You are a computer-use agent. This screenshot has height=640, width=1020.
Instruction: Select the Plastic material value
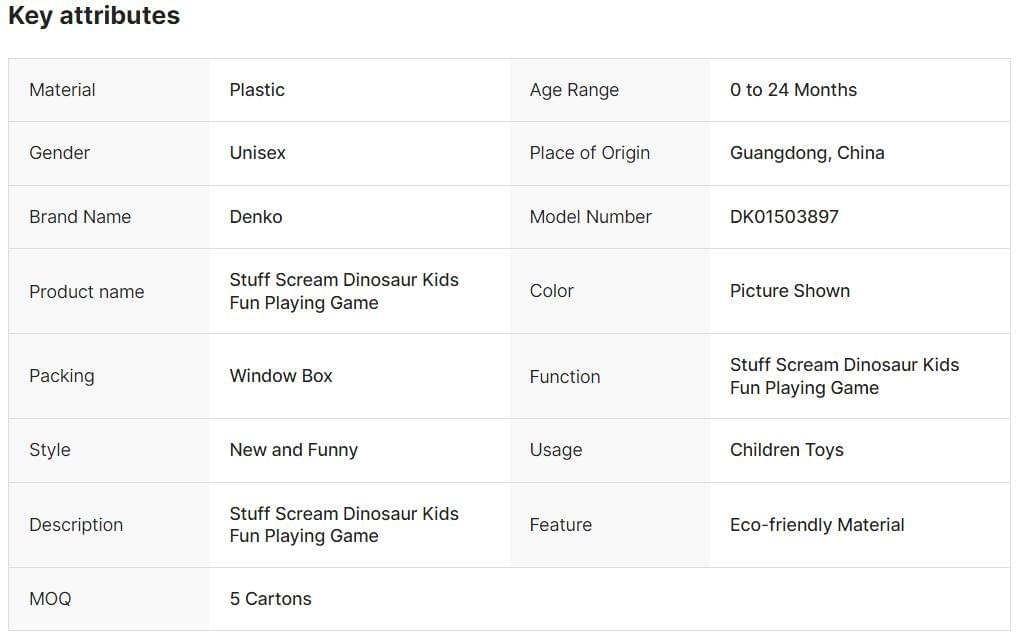point(257,90)
